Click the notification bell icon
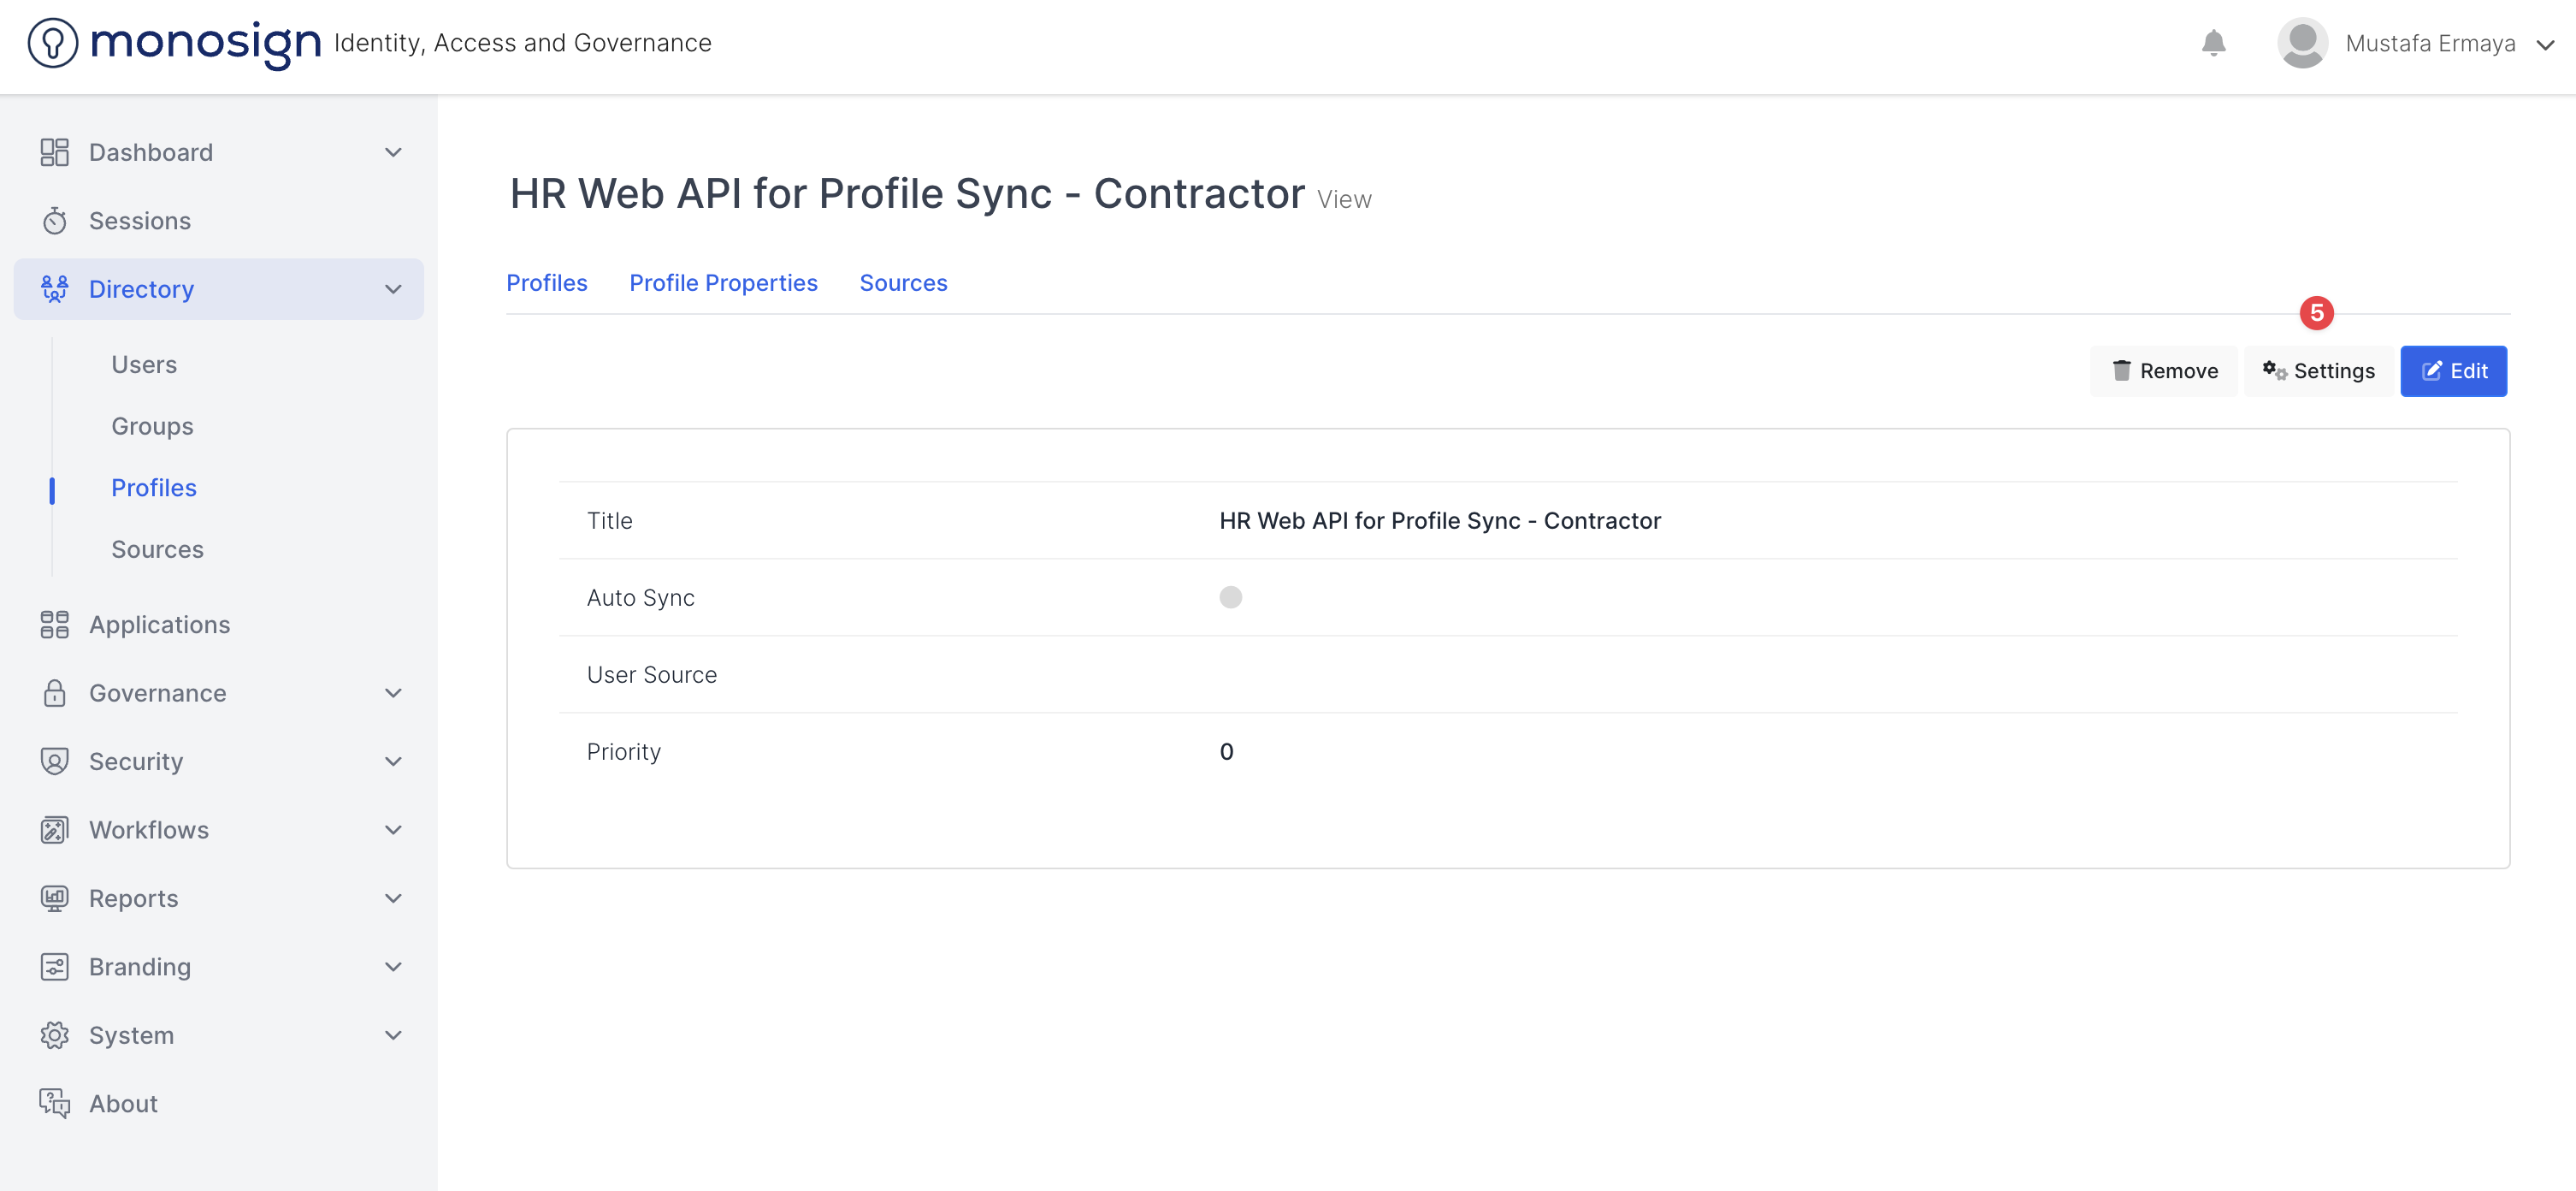 click(2213, 43)
